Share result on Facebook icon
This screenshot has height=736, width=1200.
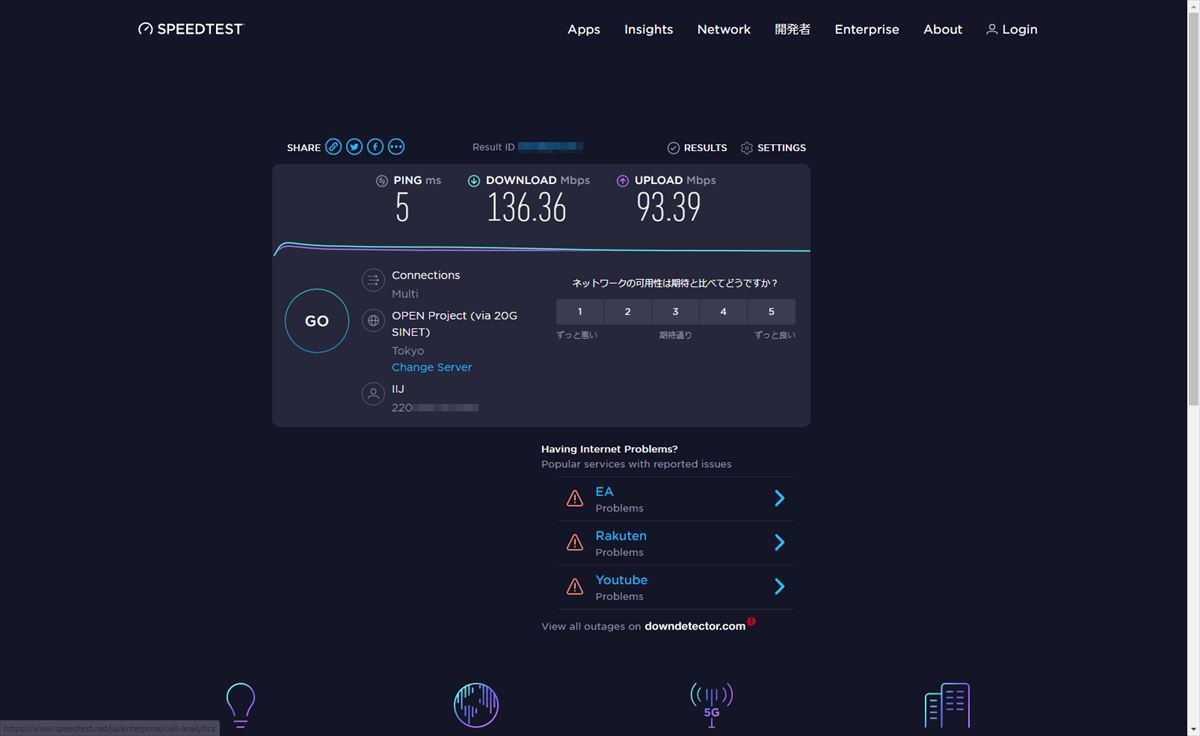(x=375, y=147)
